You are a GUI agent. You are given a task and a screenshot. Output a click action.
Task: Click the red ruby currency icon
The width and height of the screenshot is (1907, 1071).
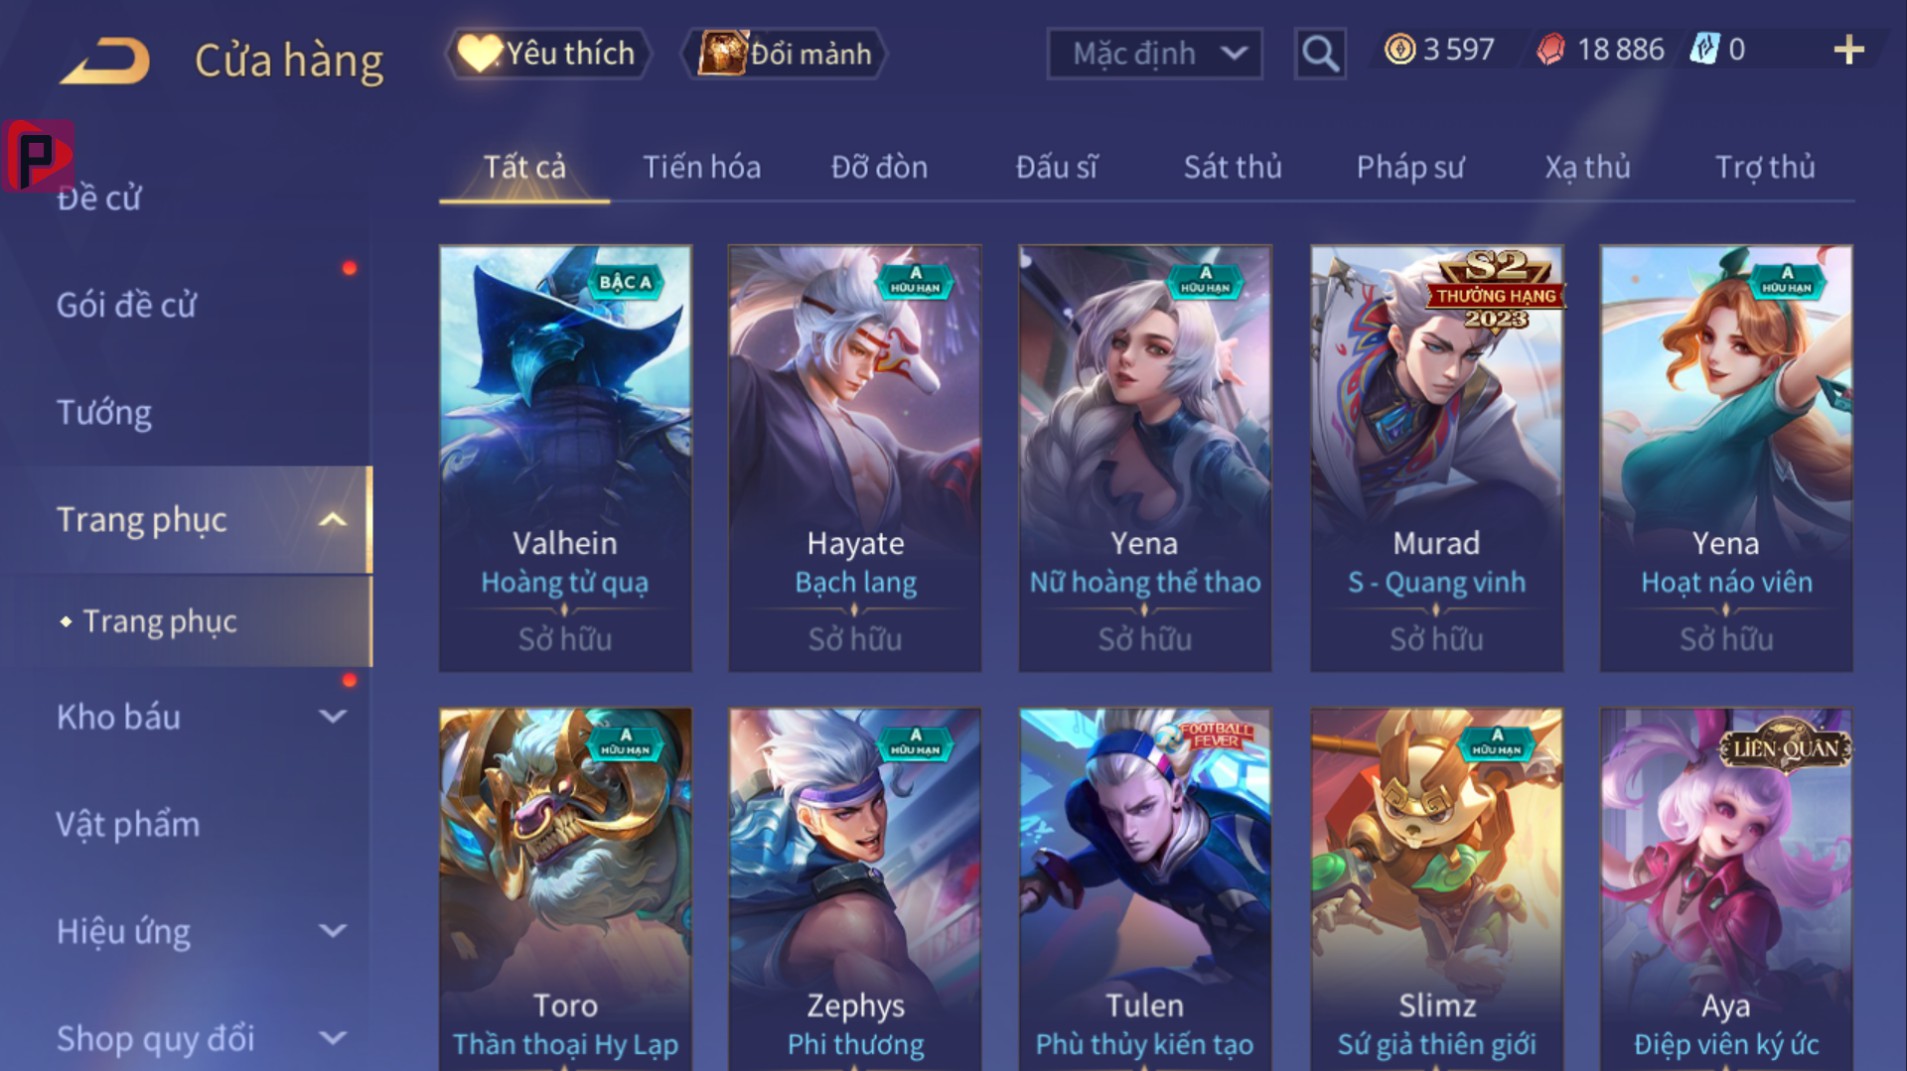(1550, 49)
